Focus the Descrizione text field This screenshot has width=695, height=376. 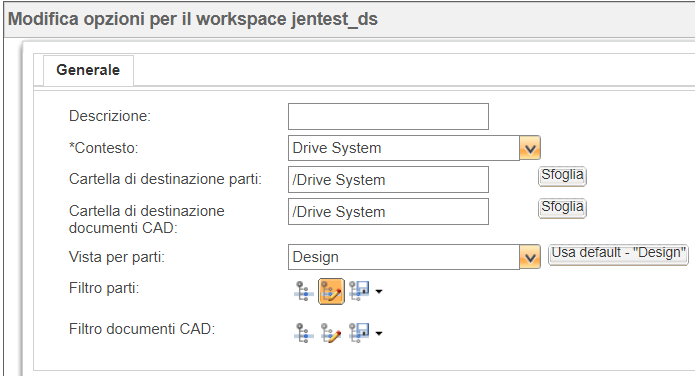pos(388,117)
